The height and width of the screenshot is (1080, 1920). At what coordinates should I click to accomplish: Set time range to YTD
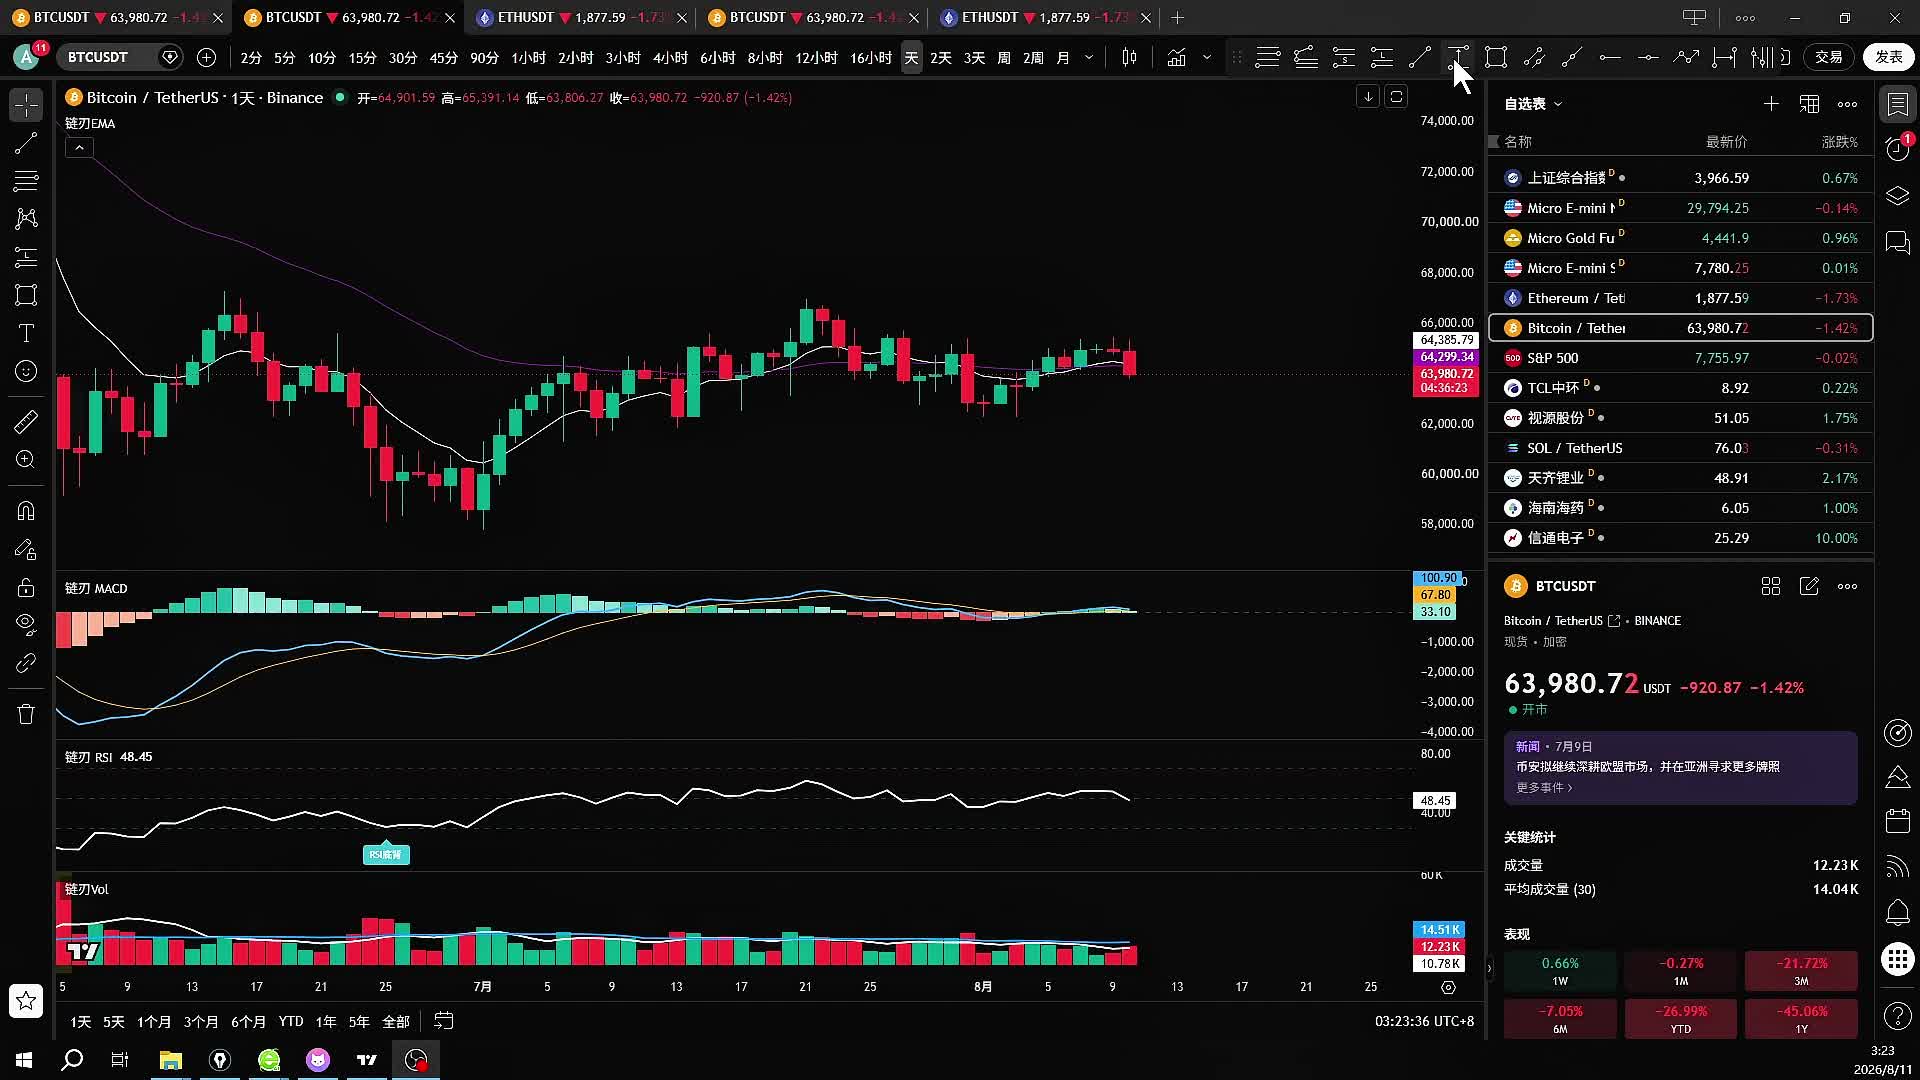point(291,1021)
